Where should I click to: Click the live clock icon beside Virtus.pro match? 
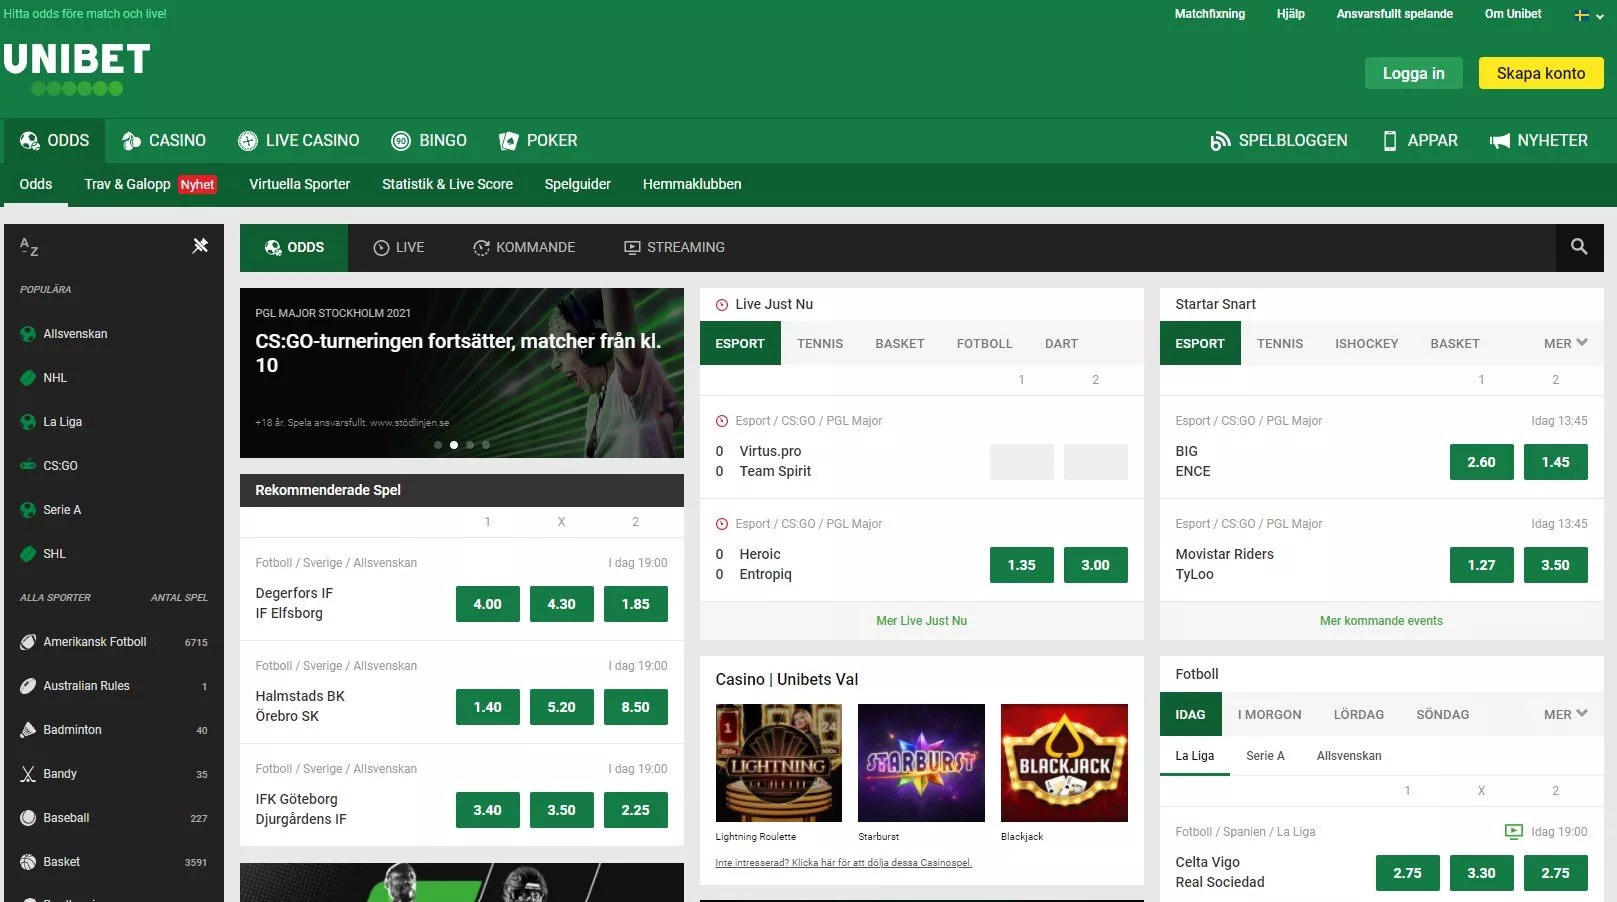point(722,421)
